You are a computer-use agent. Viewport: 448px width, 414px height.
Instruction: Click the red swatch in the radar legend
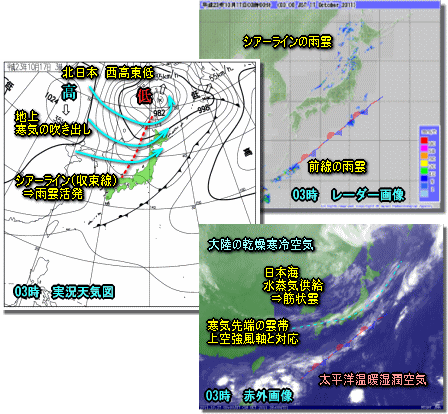click(425, 140)
